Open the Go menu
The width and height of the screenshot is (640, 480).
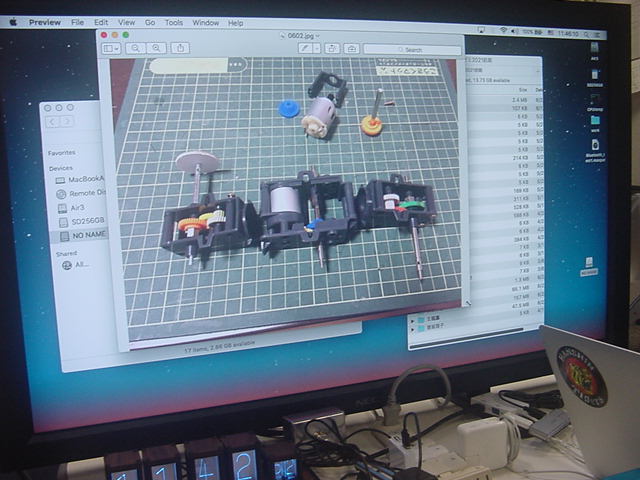click(x=150, y=23)
